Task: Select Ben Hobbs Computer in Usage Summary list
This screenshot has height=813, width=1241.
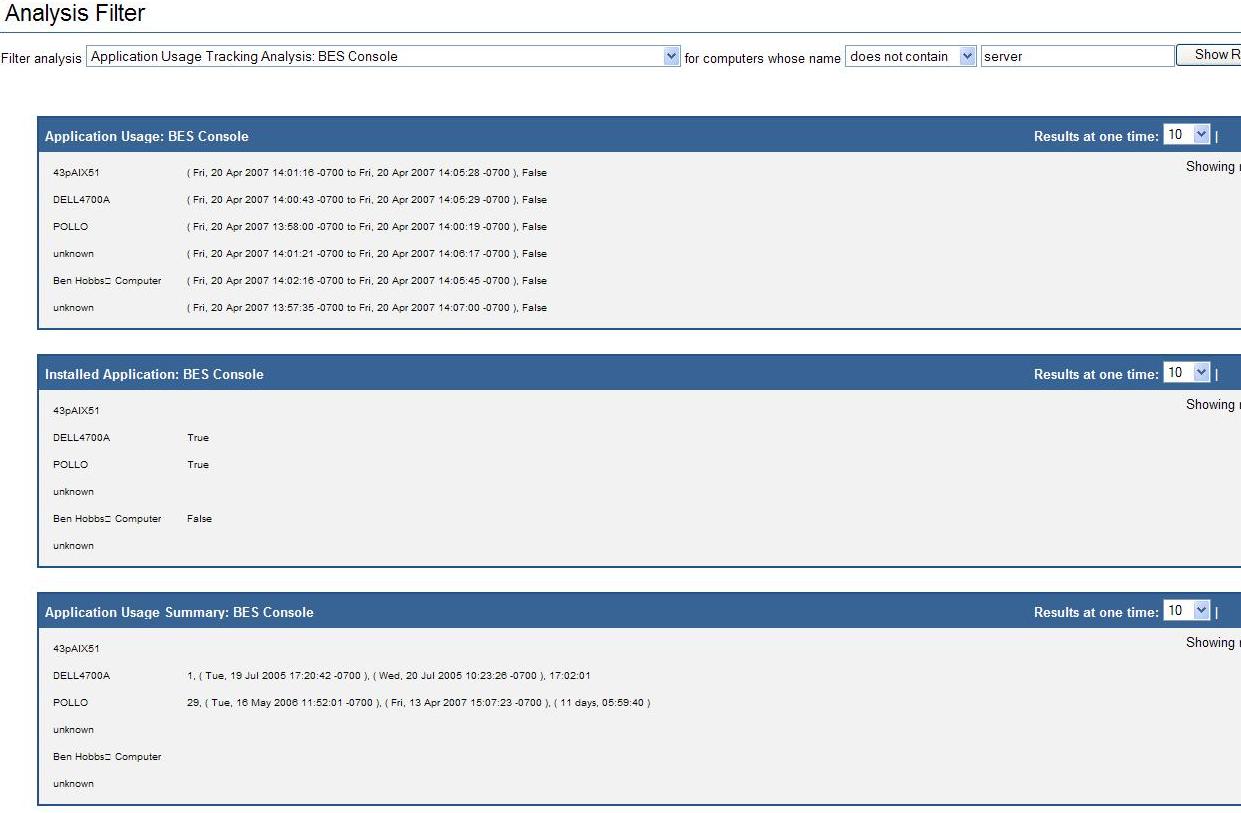Action: click(x=107, y=757)
